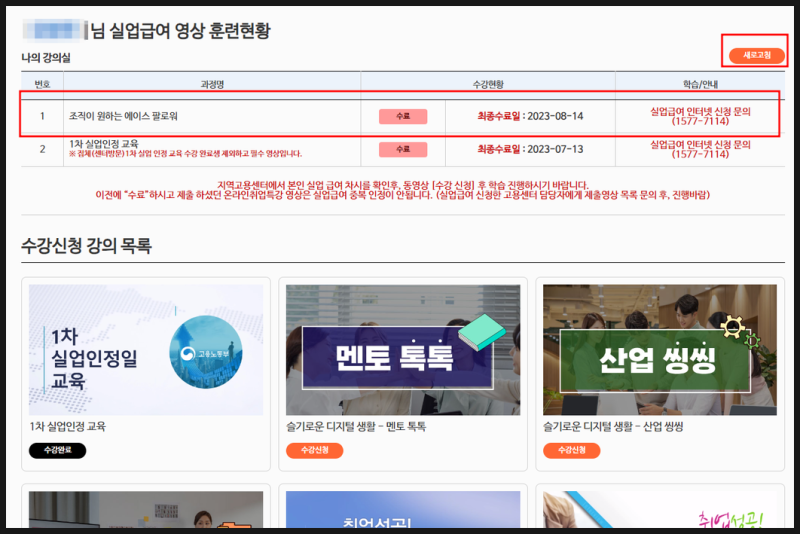
Task: Select 1차 실업인정 교육 row title in table
Action: (x=104, y=144)
